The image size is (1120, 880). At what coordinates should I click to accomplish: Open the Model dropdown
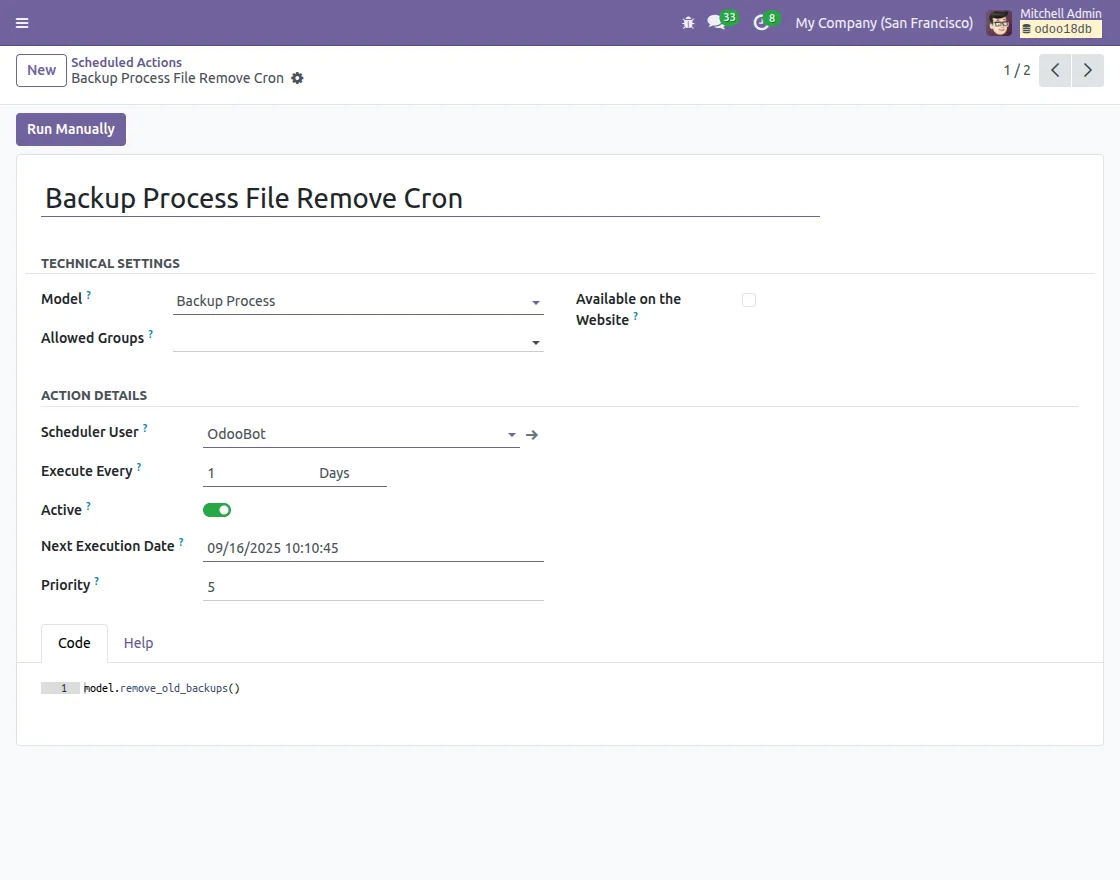click(x=536, y=302)
